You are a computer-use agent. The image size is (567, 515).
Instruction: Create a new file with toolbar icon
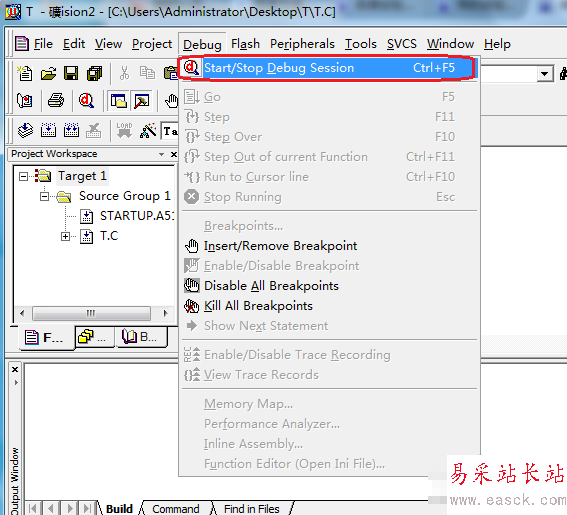pos(25,73)
